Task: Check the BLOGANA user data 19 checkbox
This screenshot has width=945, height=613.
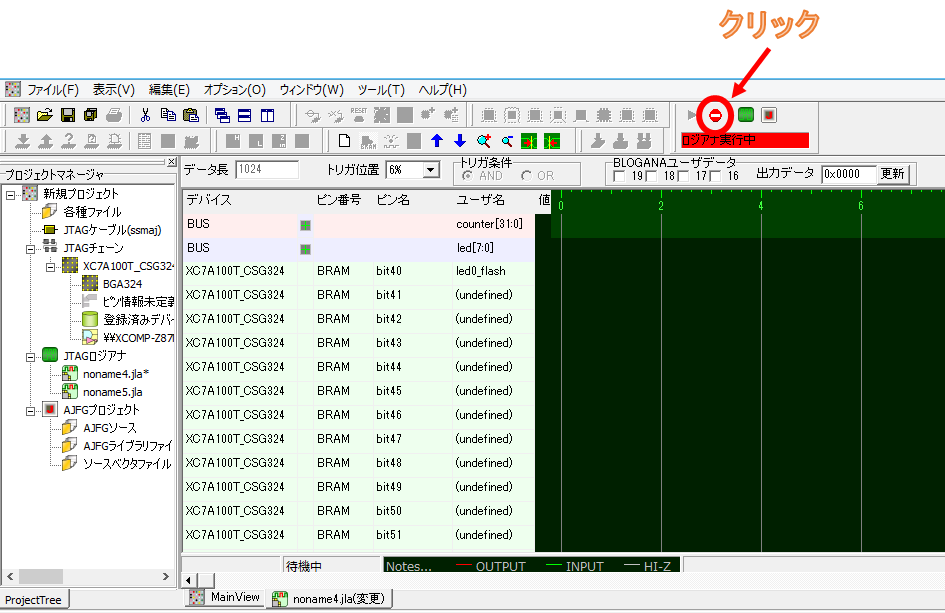Action: (620, 177)
